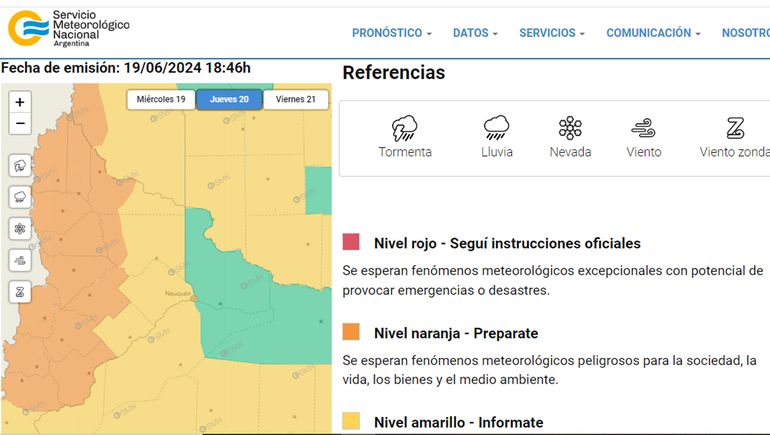Click the Nevada snowflake icon in Referencias
Viewport: 770px width, 435px height.
[570, 128]
